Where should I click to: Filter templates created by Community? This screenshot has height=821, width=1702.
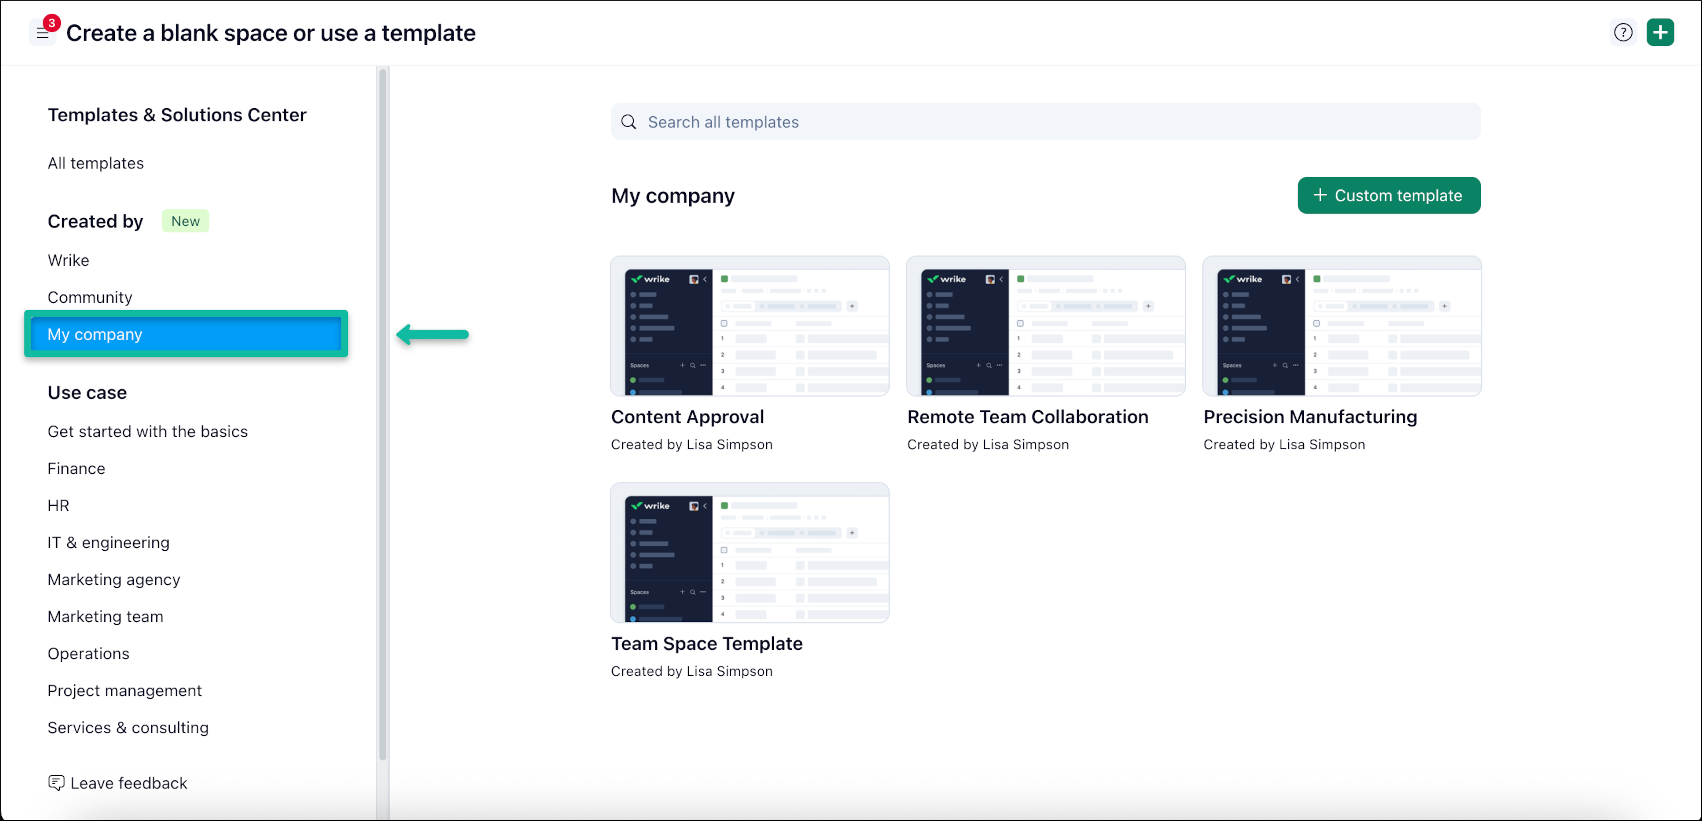[90, 297]
